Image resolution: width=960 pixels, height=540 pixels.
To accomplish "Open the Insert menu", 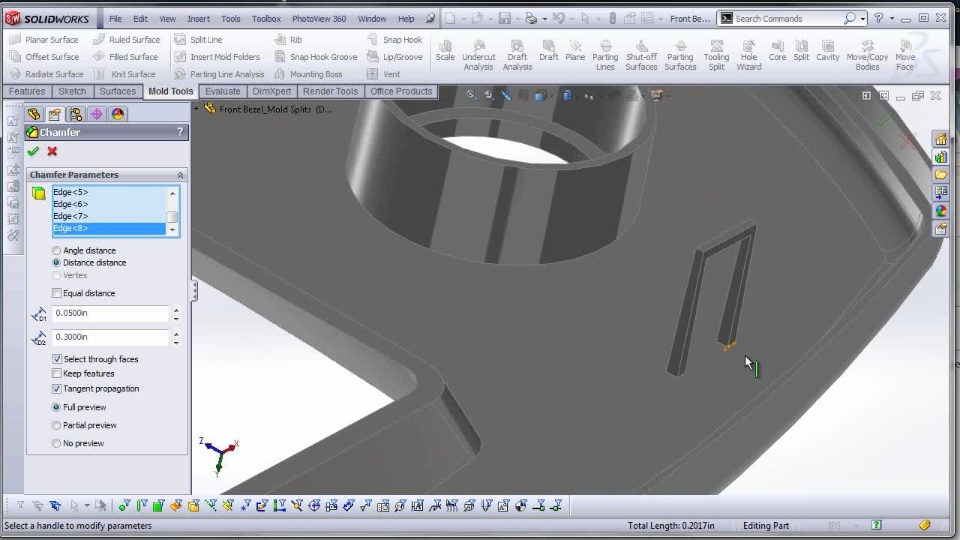I will coord(198,19).
